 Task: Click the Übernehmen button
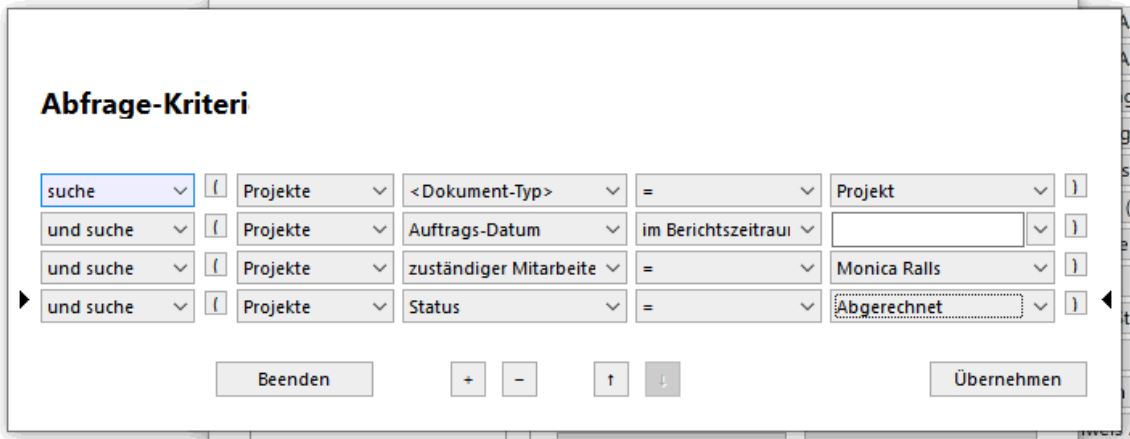click(1005, 380)
